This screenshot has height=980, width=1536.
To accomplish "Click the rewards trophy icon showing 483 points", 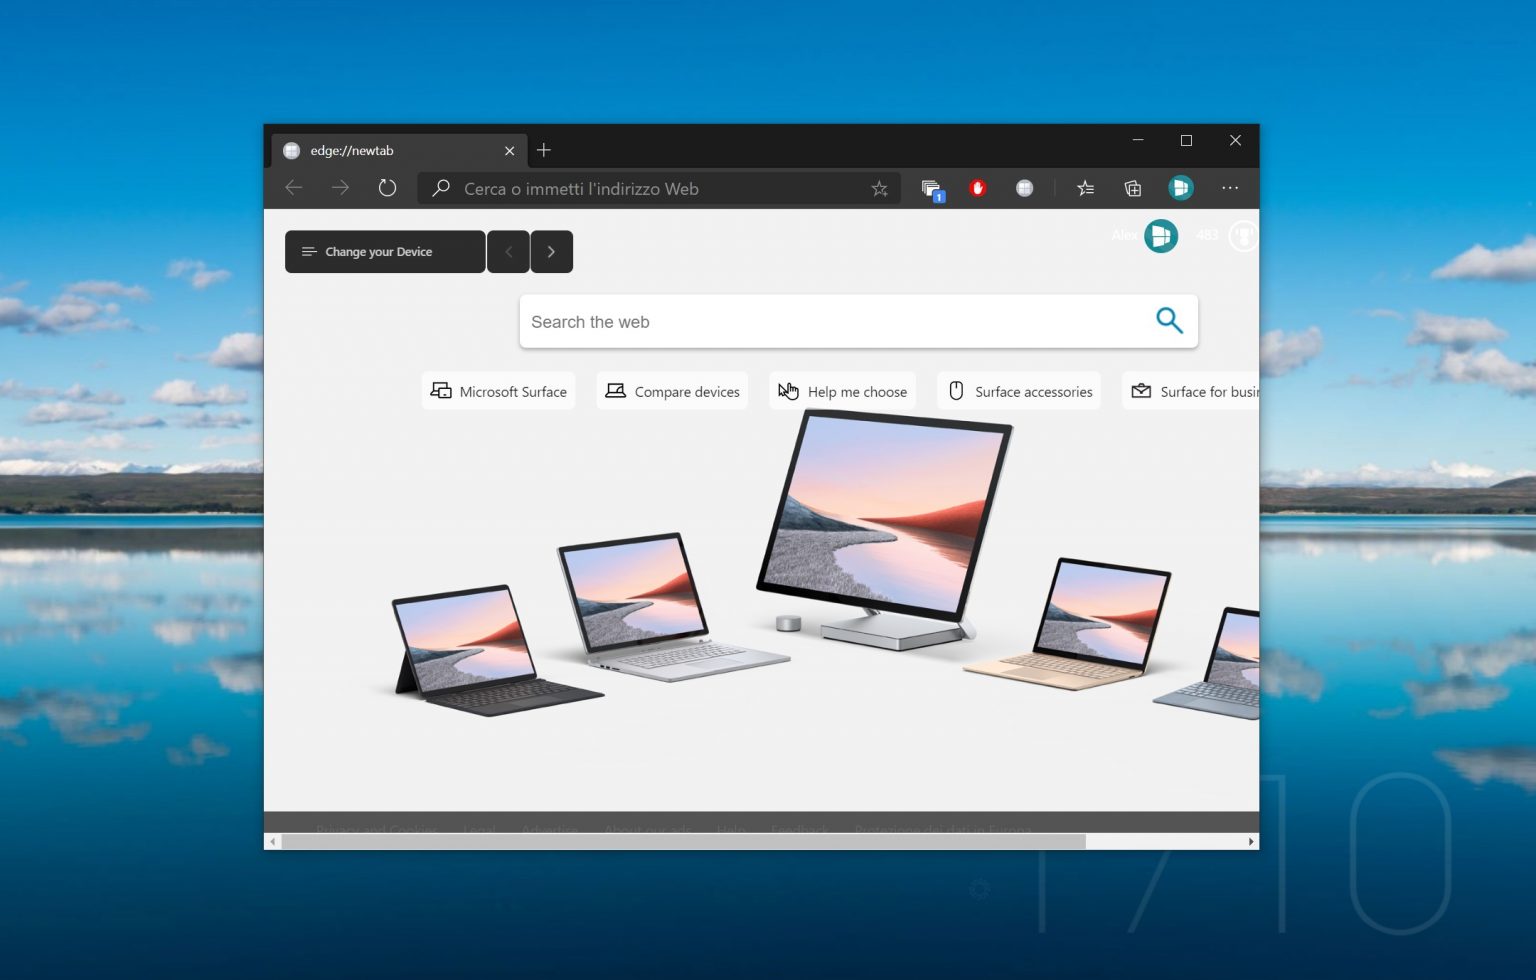I will click(1242, 236).
